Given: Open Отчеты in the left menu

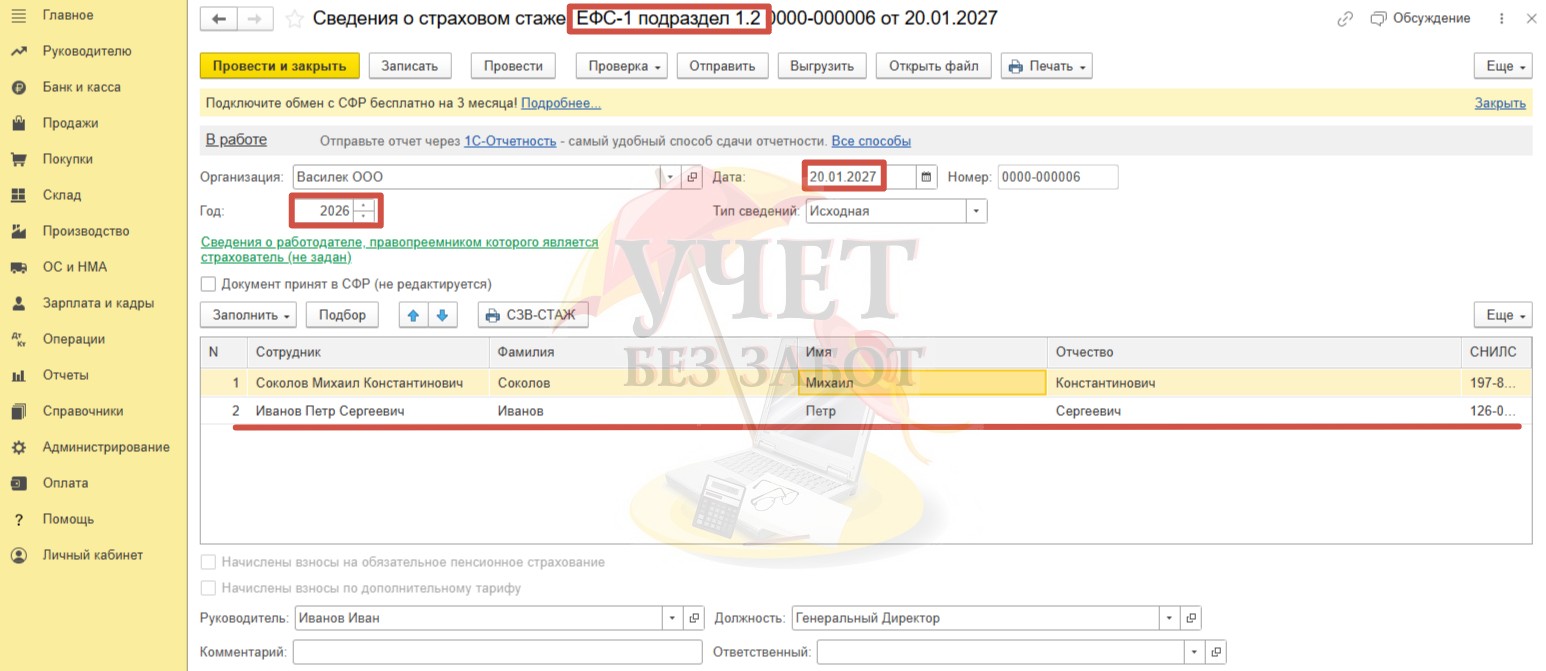Looking at the screenshot, I should tap(65, 375).
